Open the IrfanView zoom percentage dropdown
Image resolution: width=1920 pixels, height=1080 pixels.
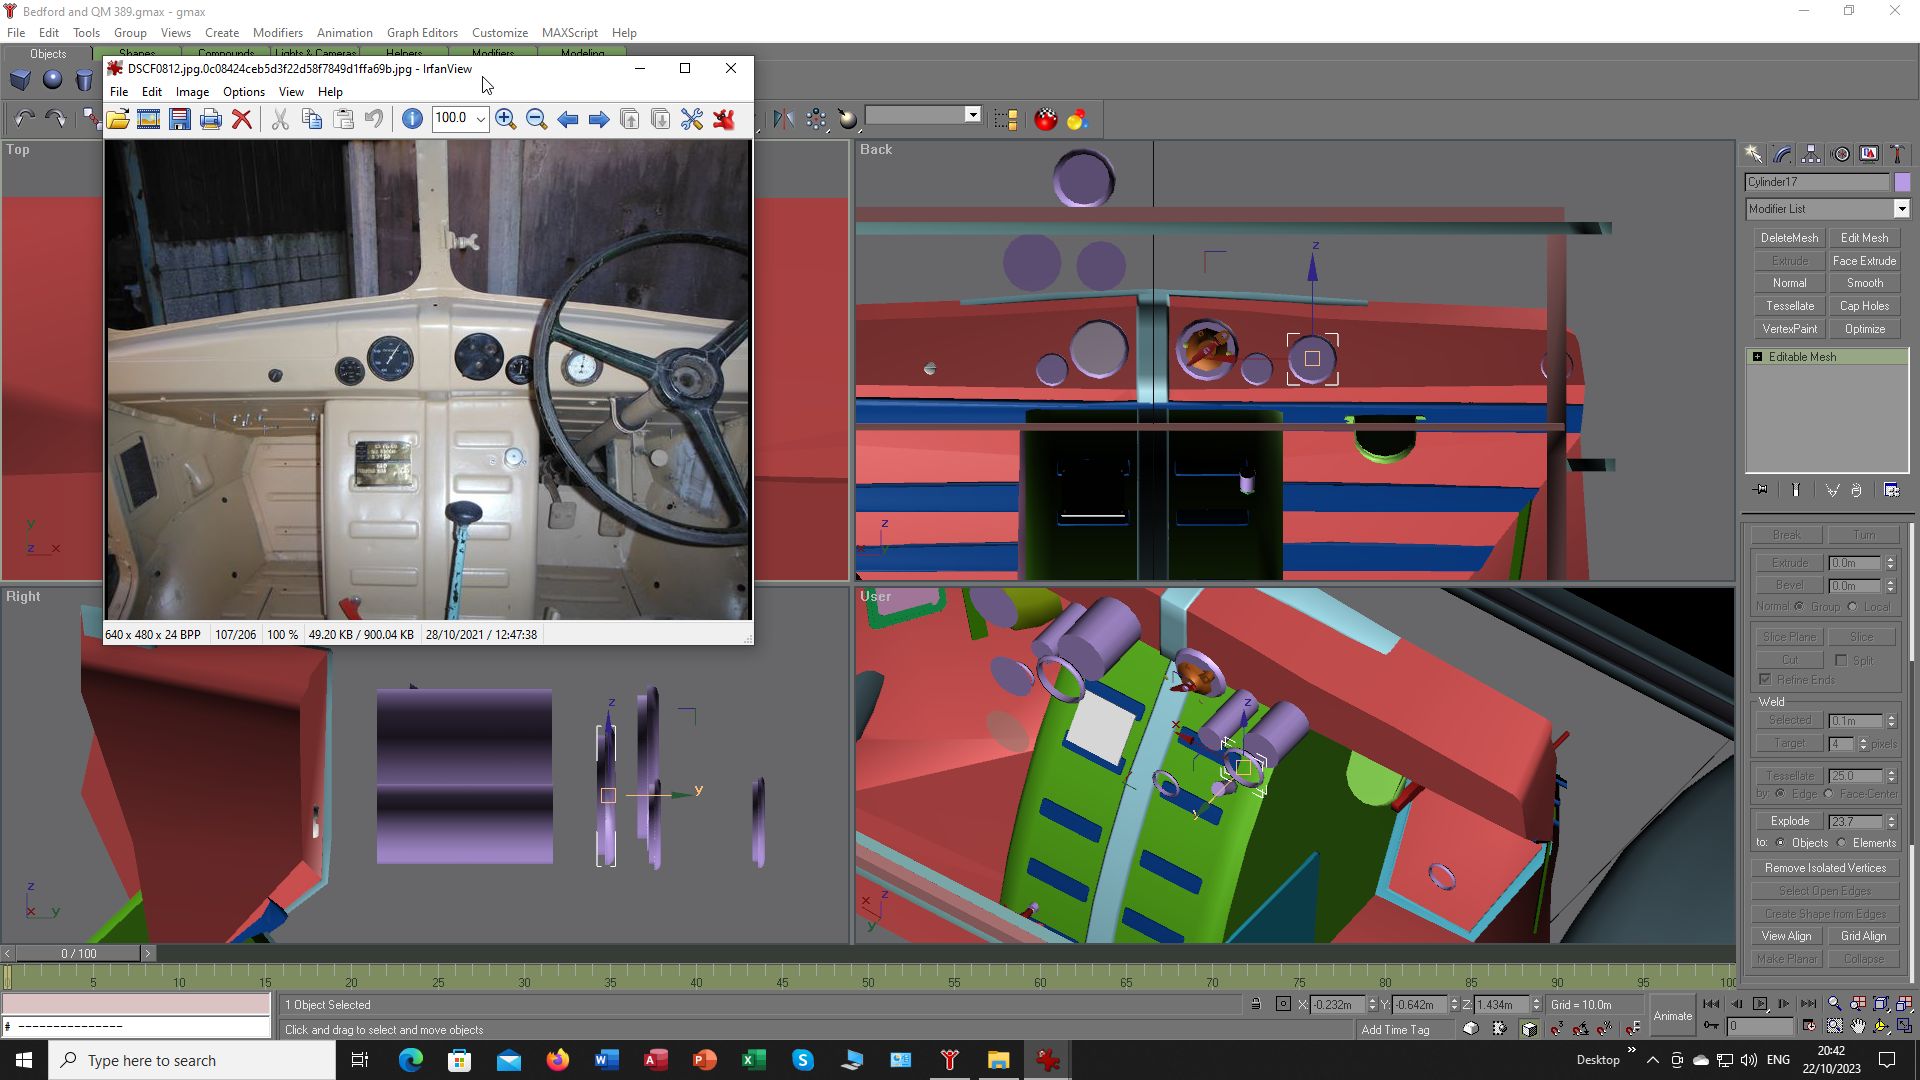click(481, 119)
